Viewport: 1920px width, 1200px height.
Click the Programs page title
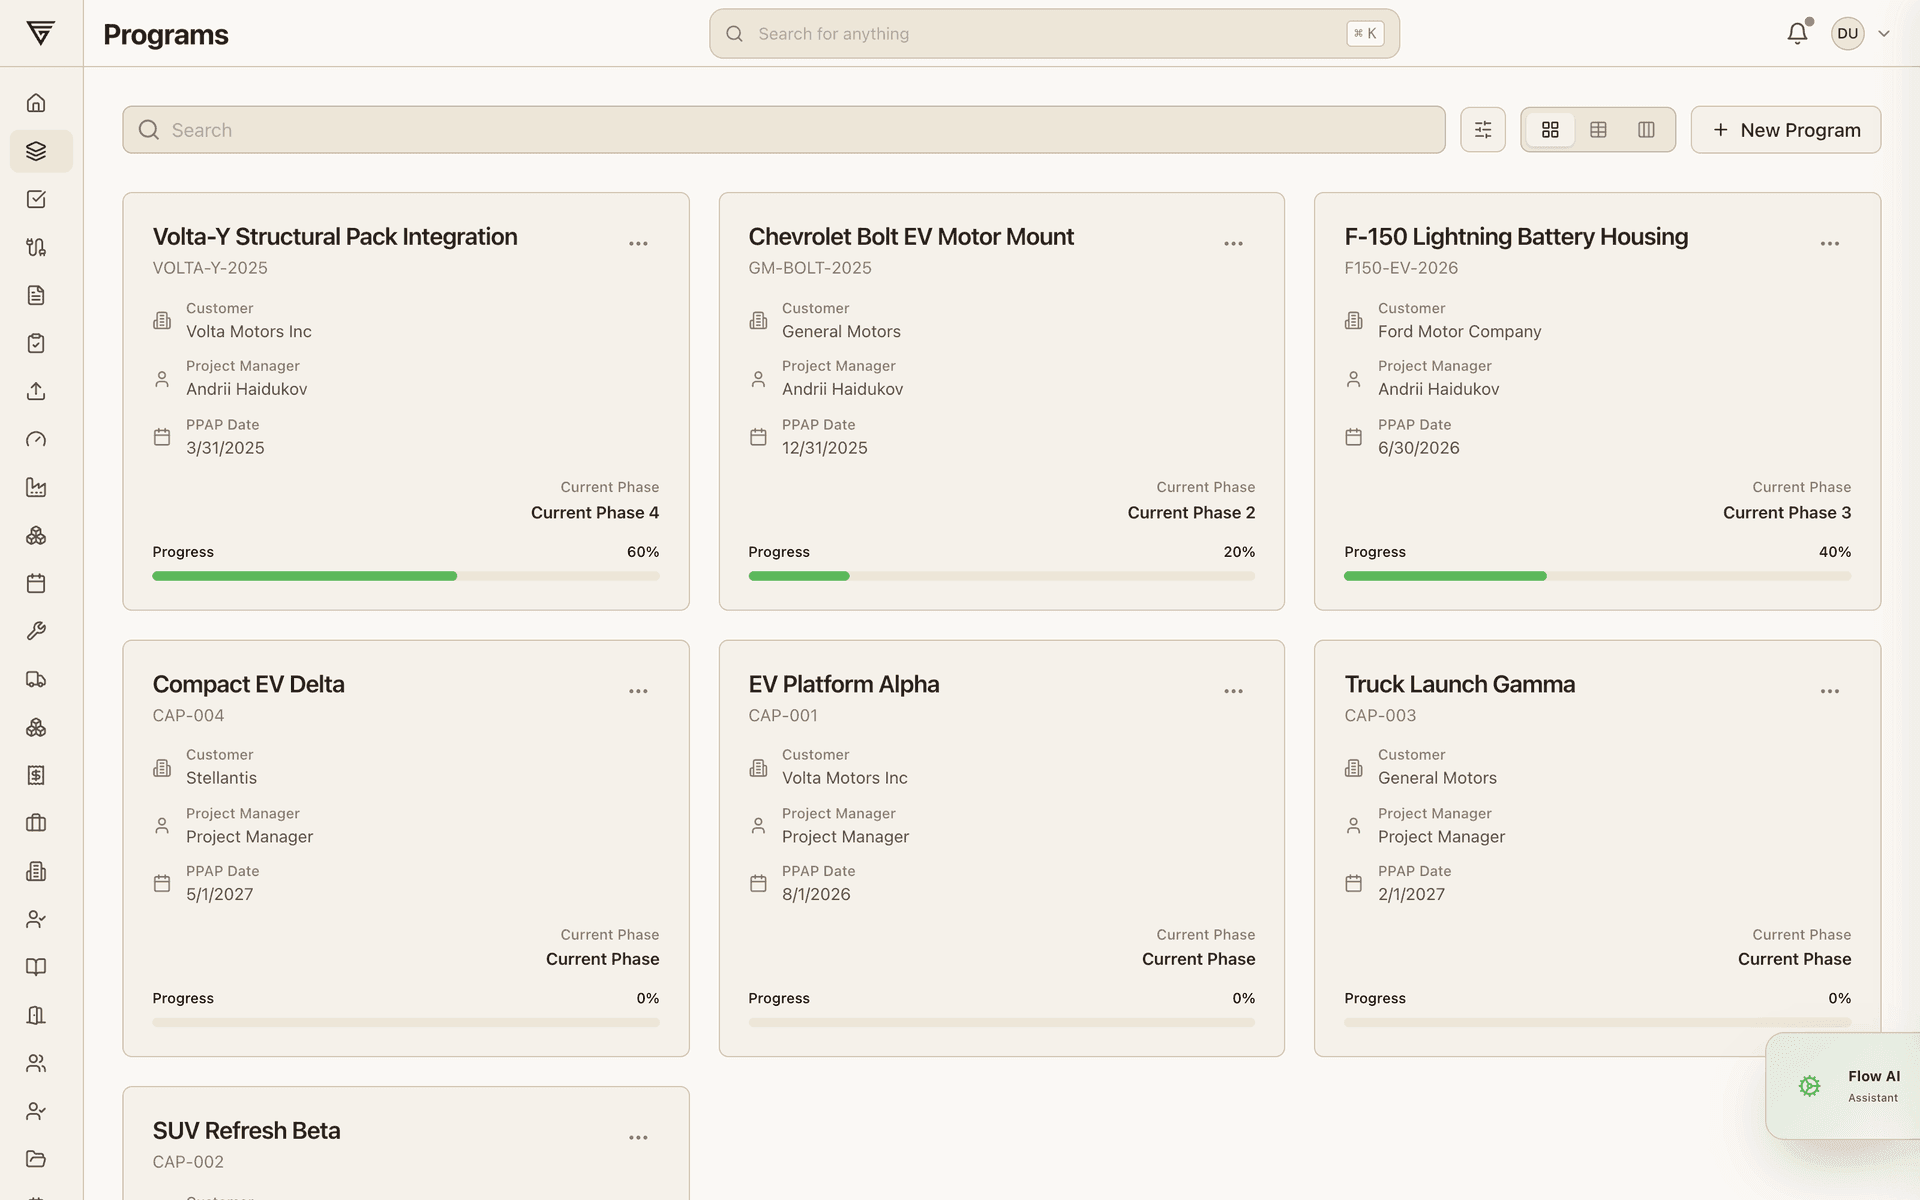coord(166,35)
